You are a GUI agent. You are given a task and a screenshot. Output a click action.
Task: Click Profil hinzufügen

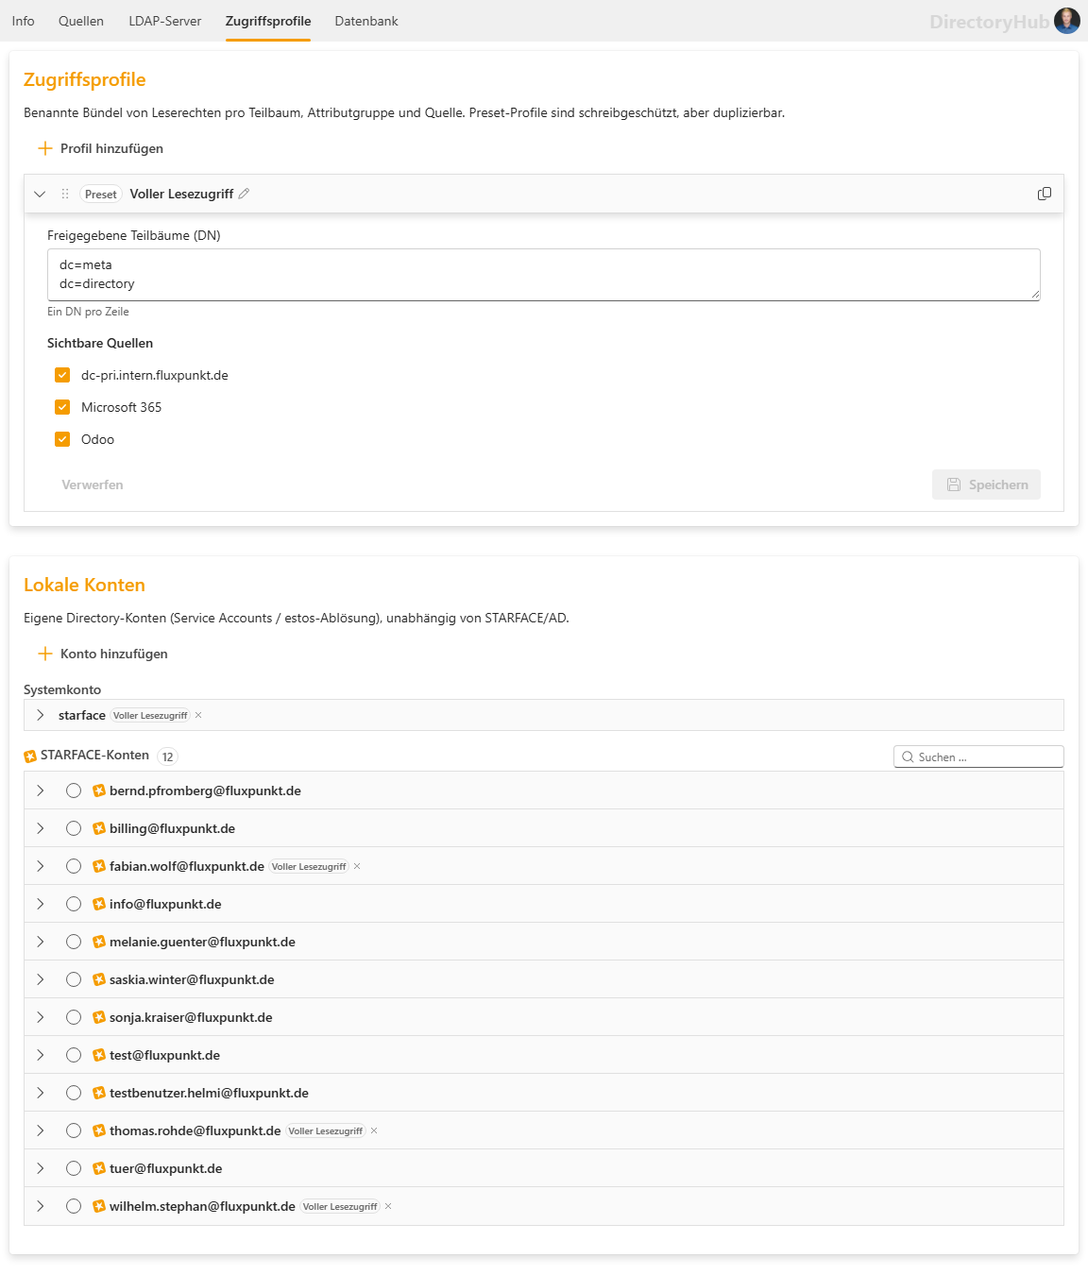(100, 148)
